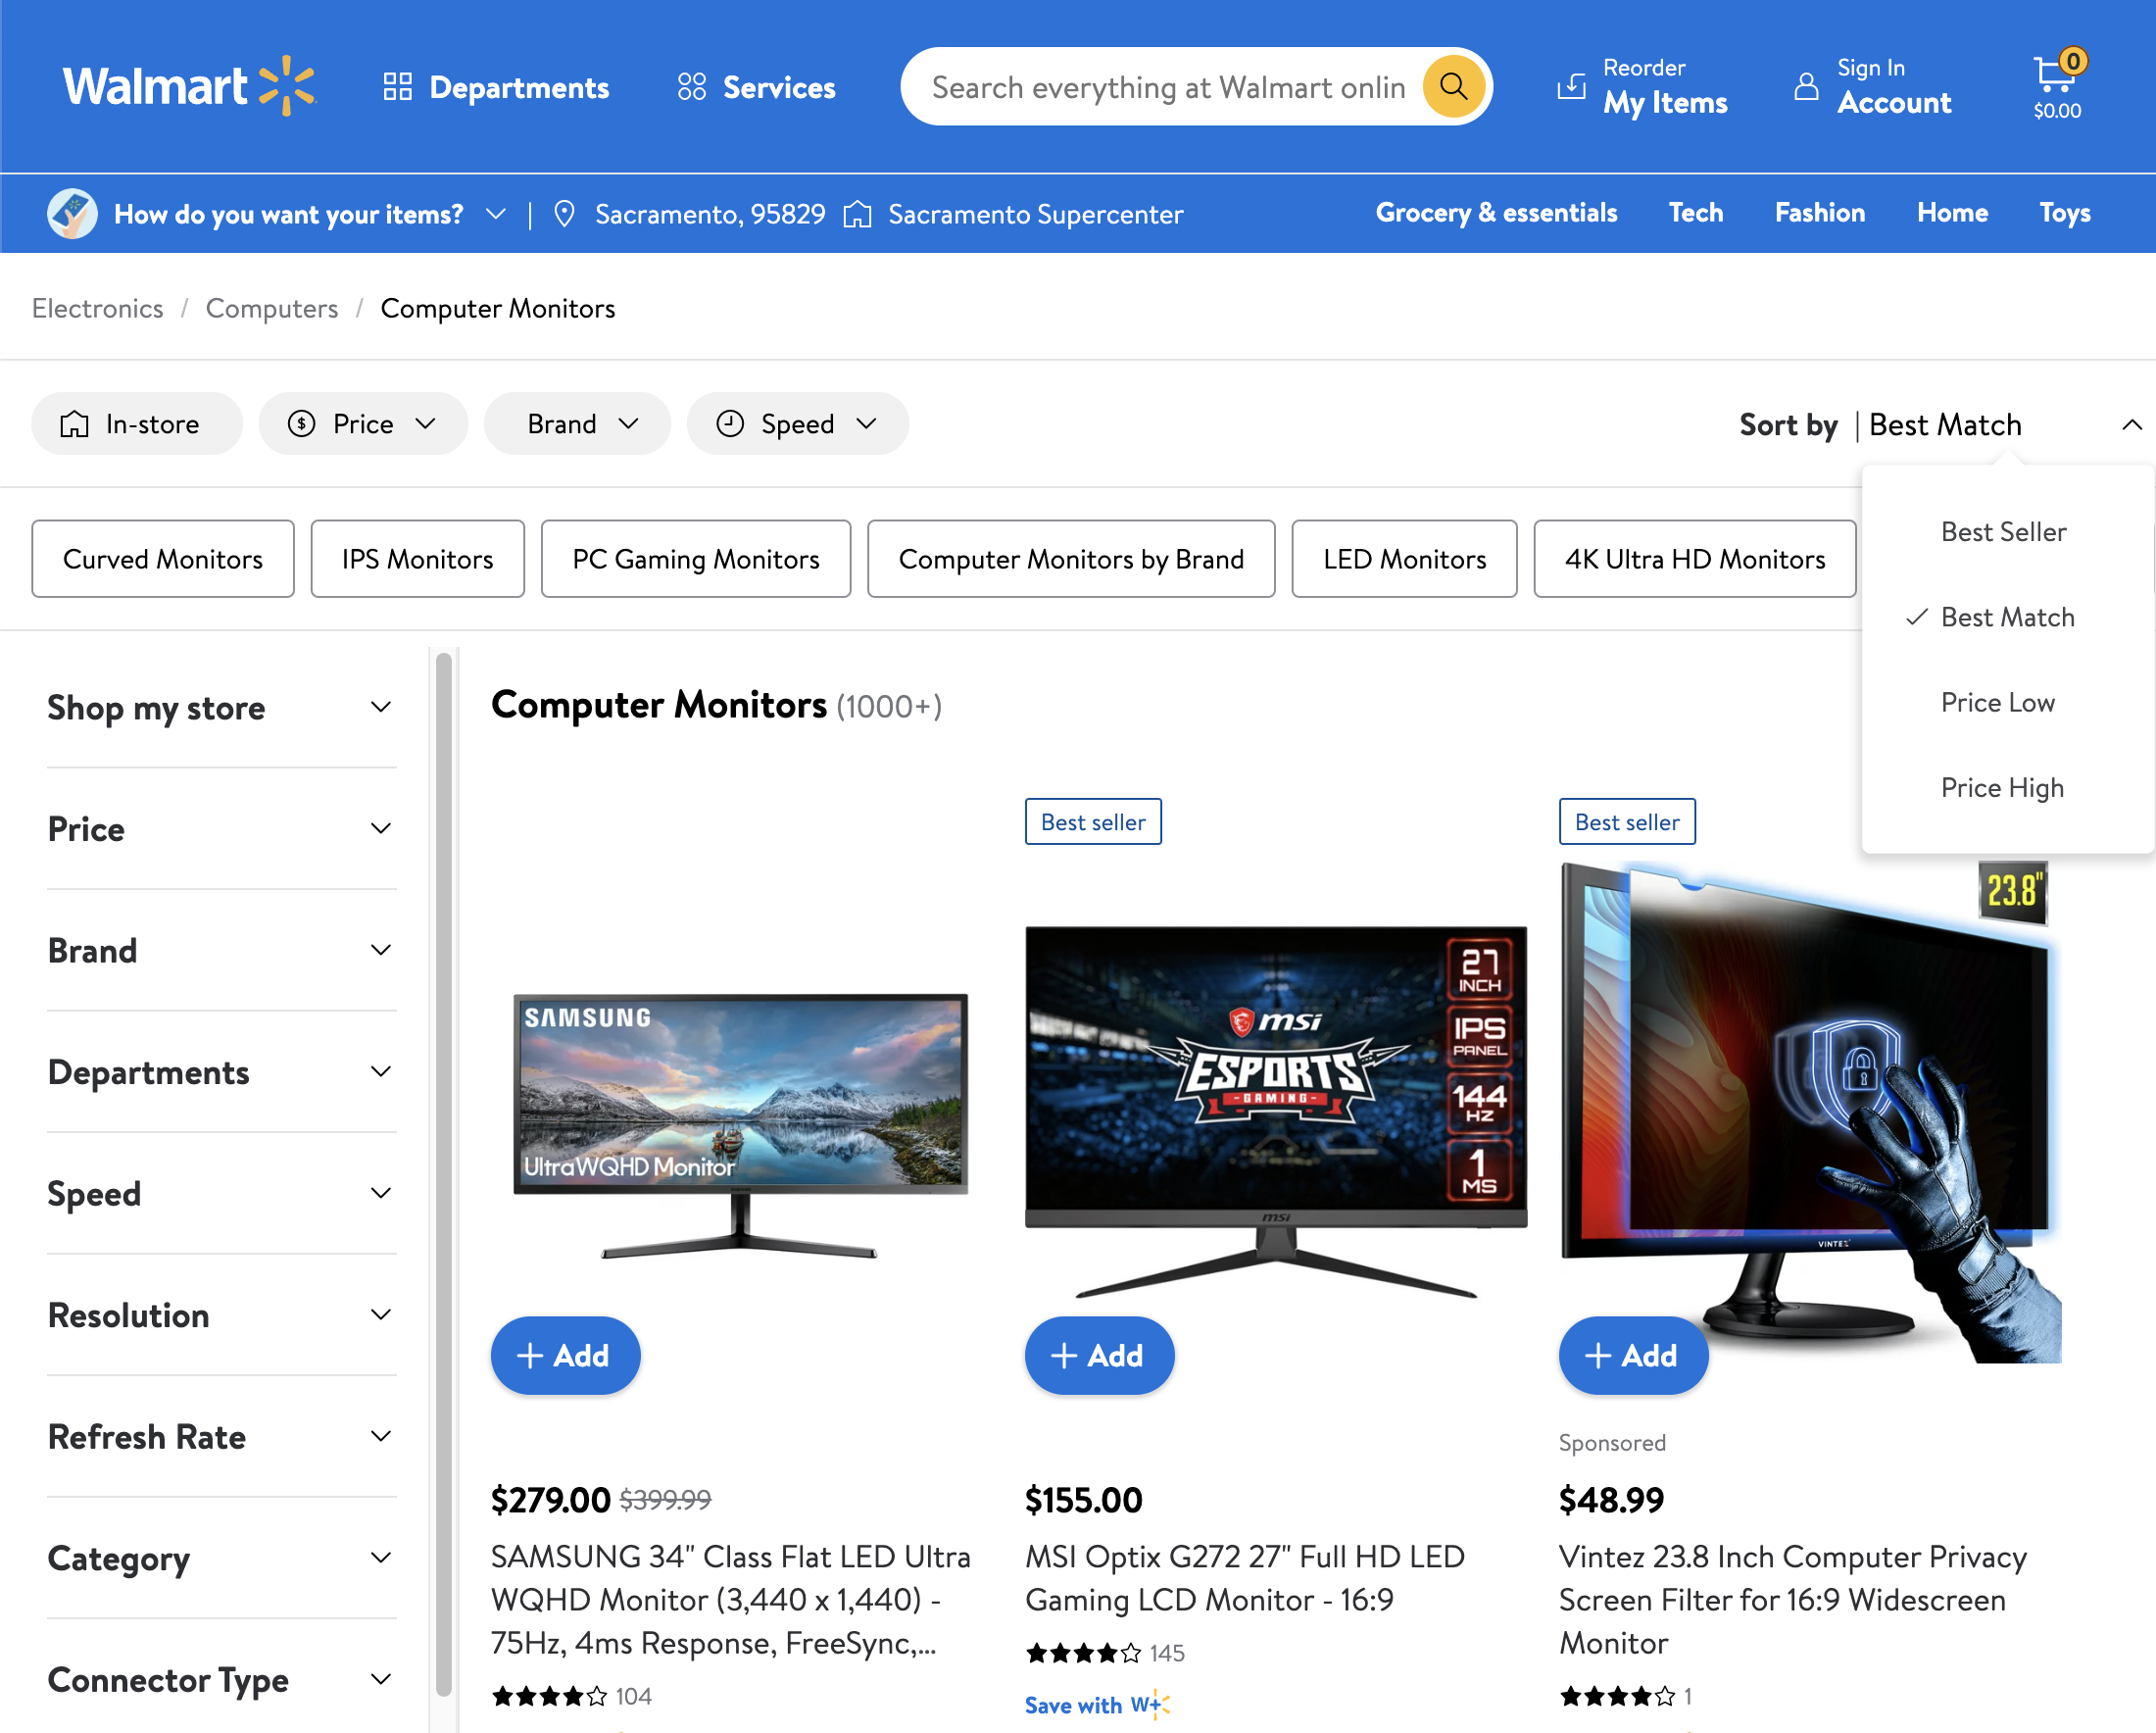Open the Curved Monitors category
Image resolution: width=2156 pixels, height=1733 pixels.
point(163,558)
